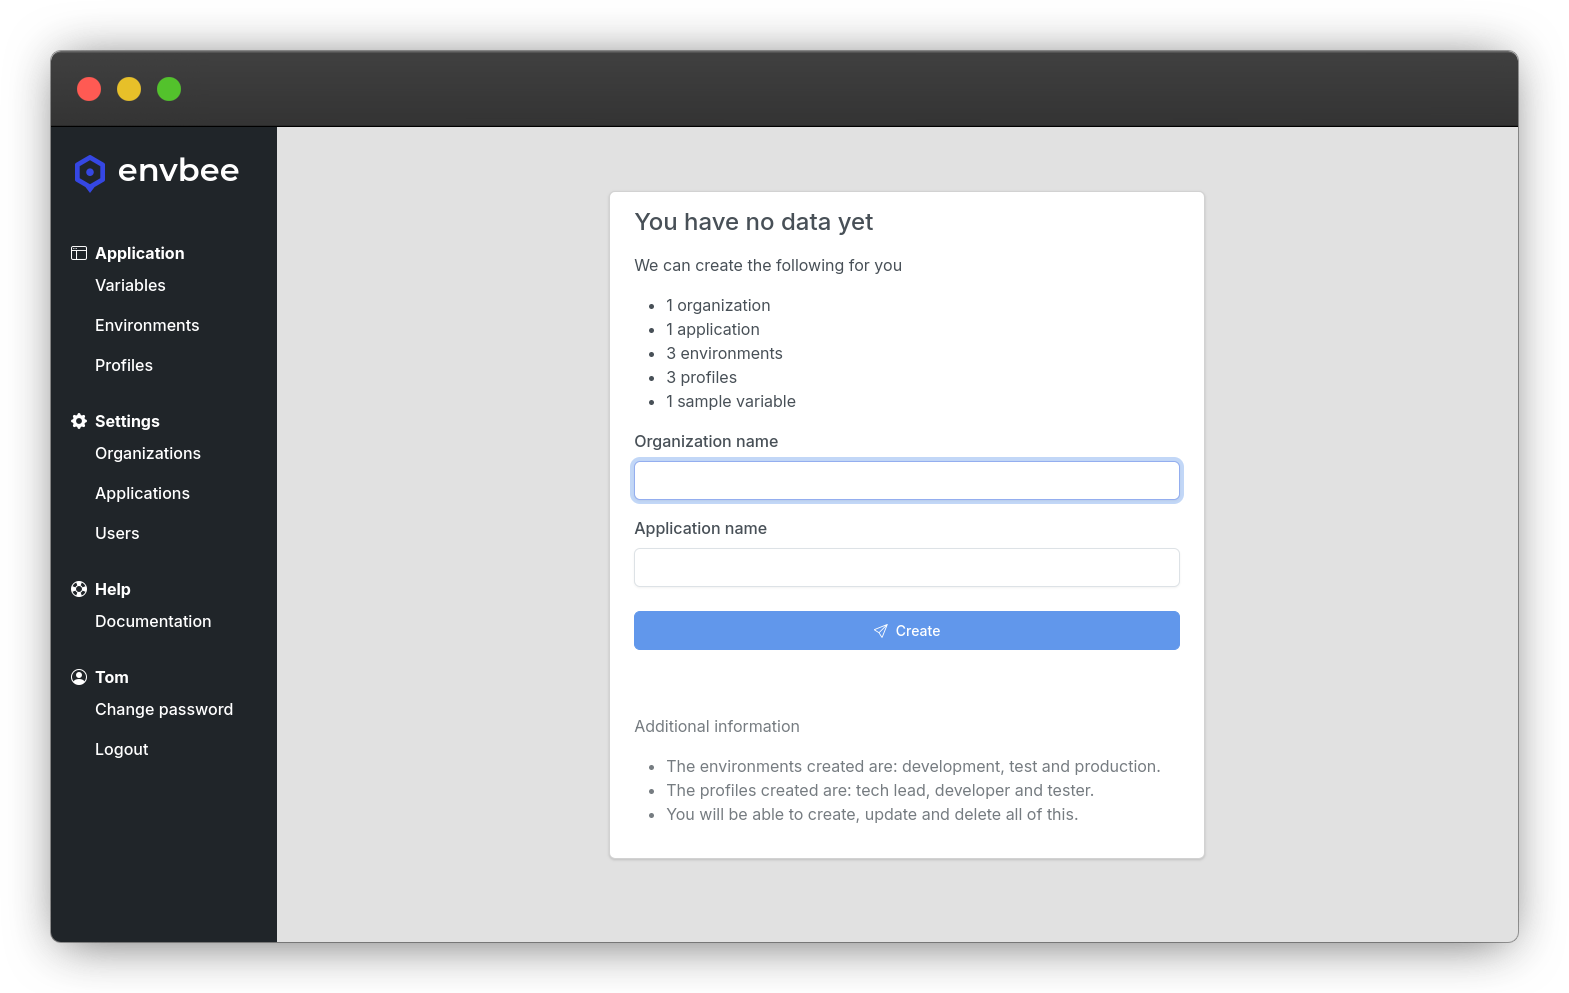Choose Change password option
Image resolution: width=1569 pixels, height=993 pixels.
164,709
